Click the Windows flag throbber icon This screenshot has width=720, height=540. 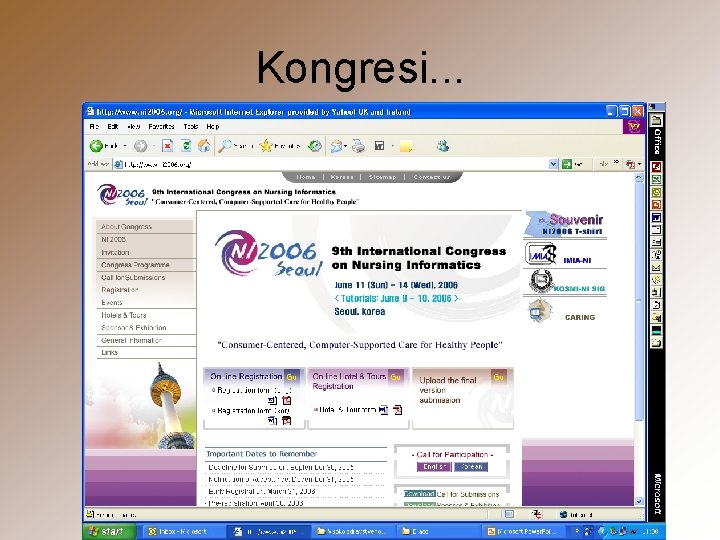coord(634,126)
